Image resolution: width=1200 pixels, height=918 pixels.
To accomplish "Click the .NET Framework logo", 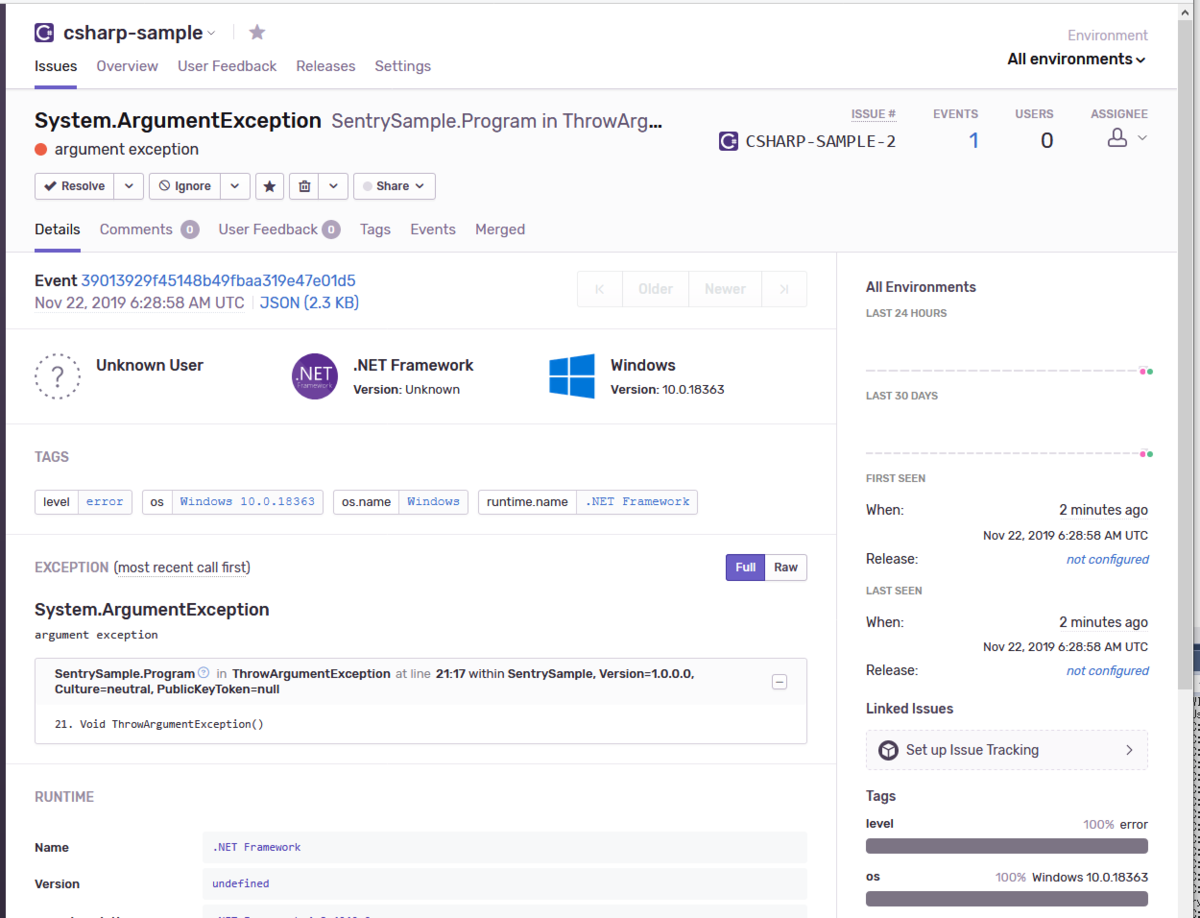I will [x=315, y=377].
